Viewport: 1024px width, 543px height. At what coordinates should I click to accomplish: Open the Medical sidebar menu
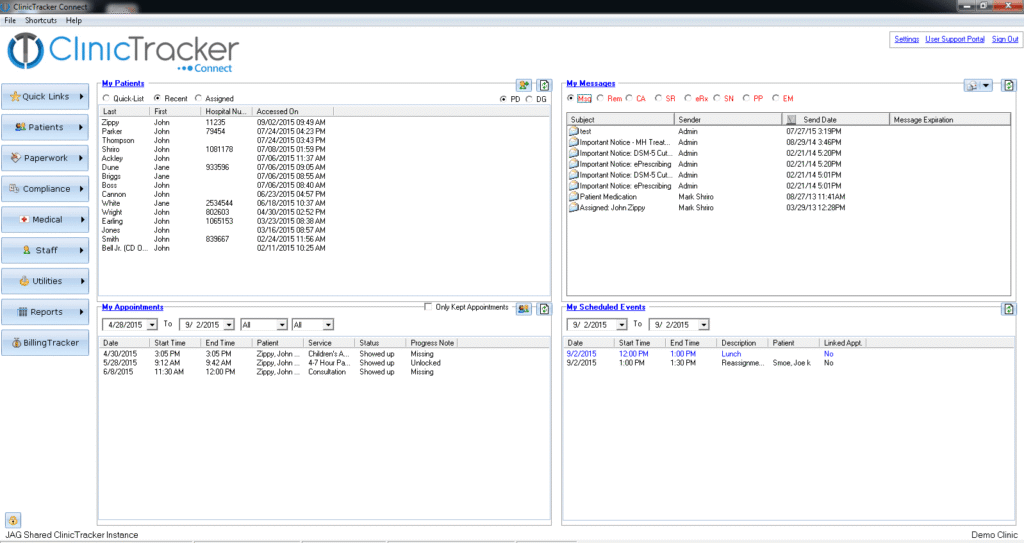(45, 220)
